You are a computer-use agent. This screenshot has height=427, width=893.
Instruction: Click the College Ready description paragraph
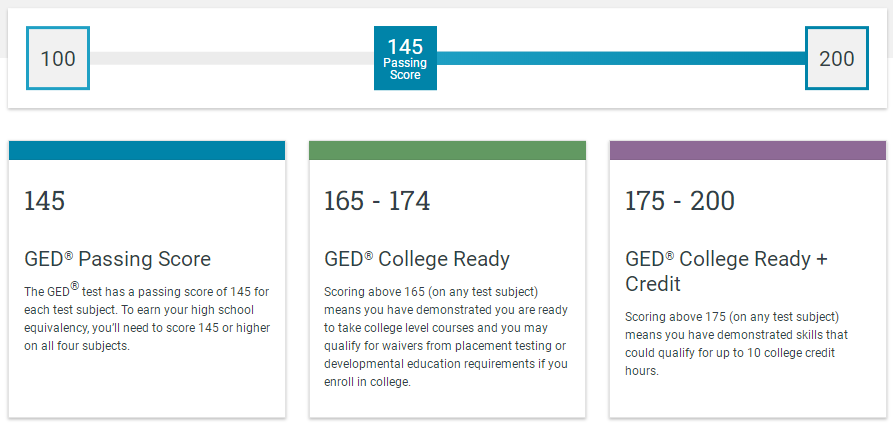(446, 337)
